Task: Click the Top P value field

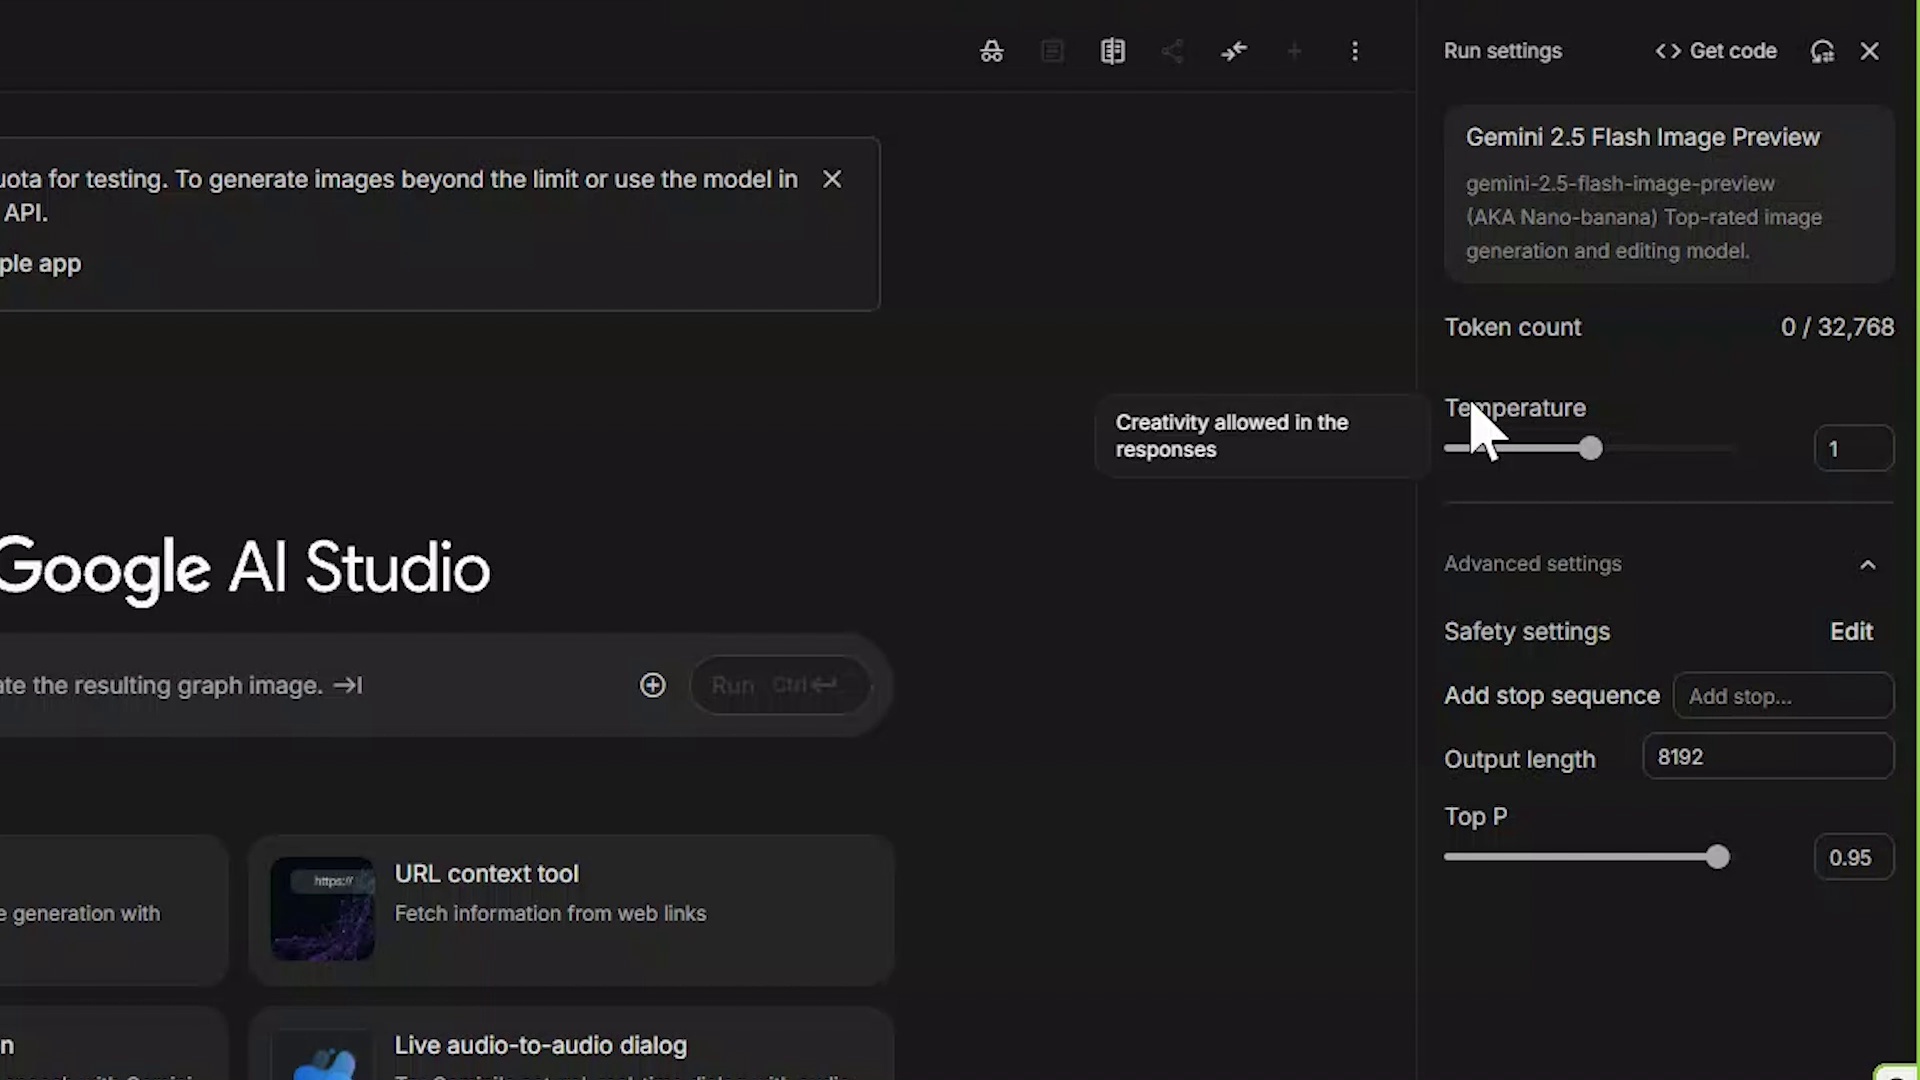Action: coord(1853,858)
